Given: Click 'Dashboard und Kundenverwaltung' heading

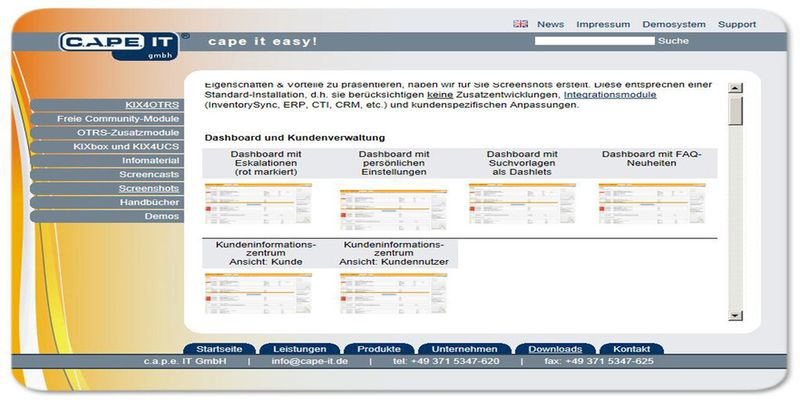Looking at the screenshot, I should (295, 138).
